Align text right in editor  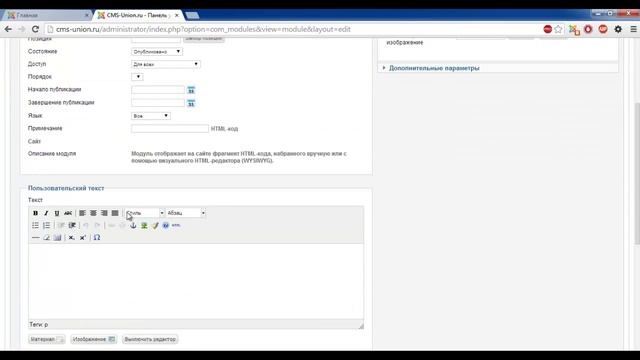tap(104, 213)
